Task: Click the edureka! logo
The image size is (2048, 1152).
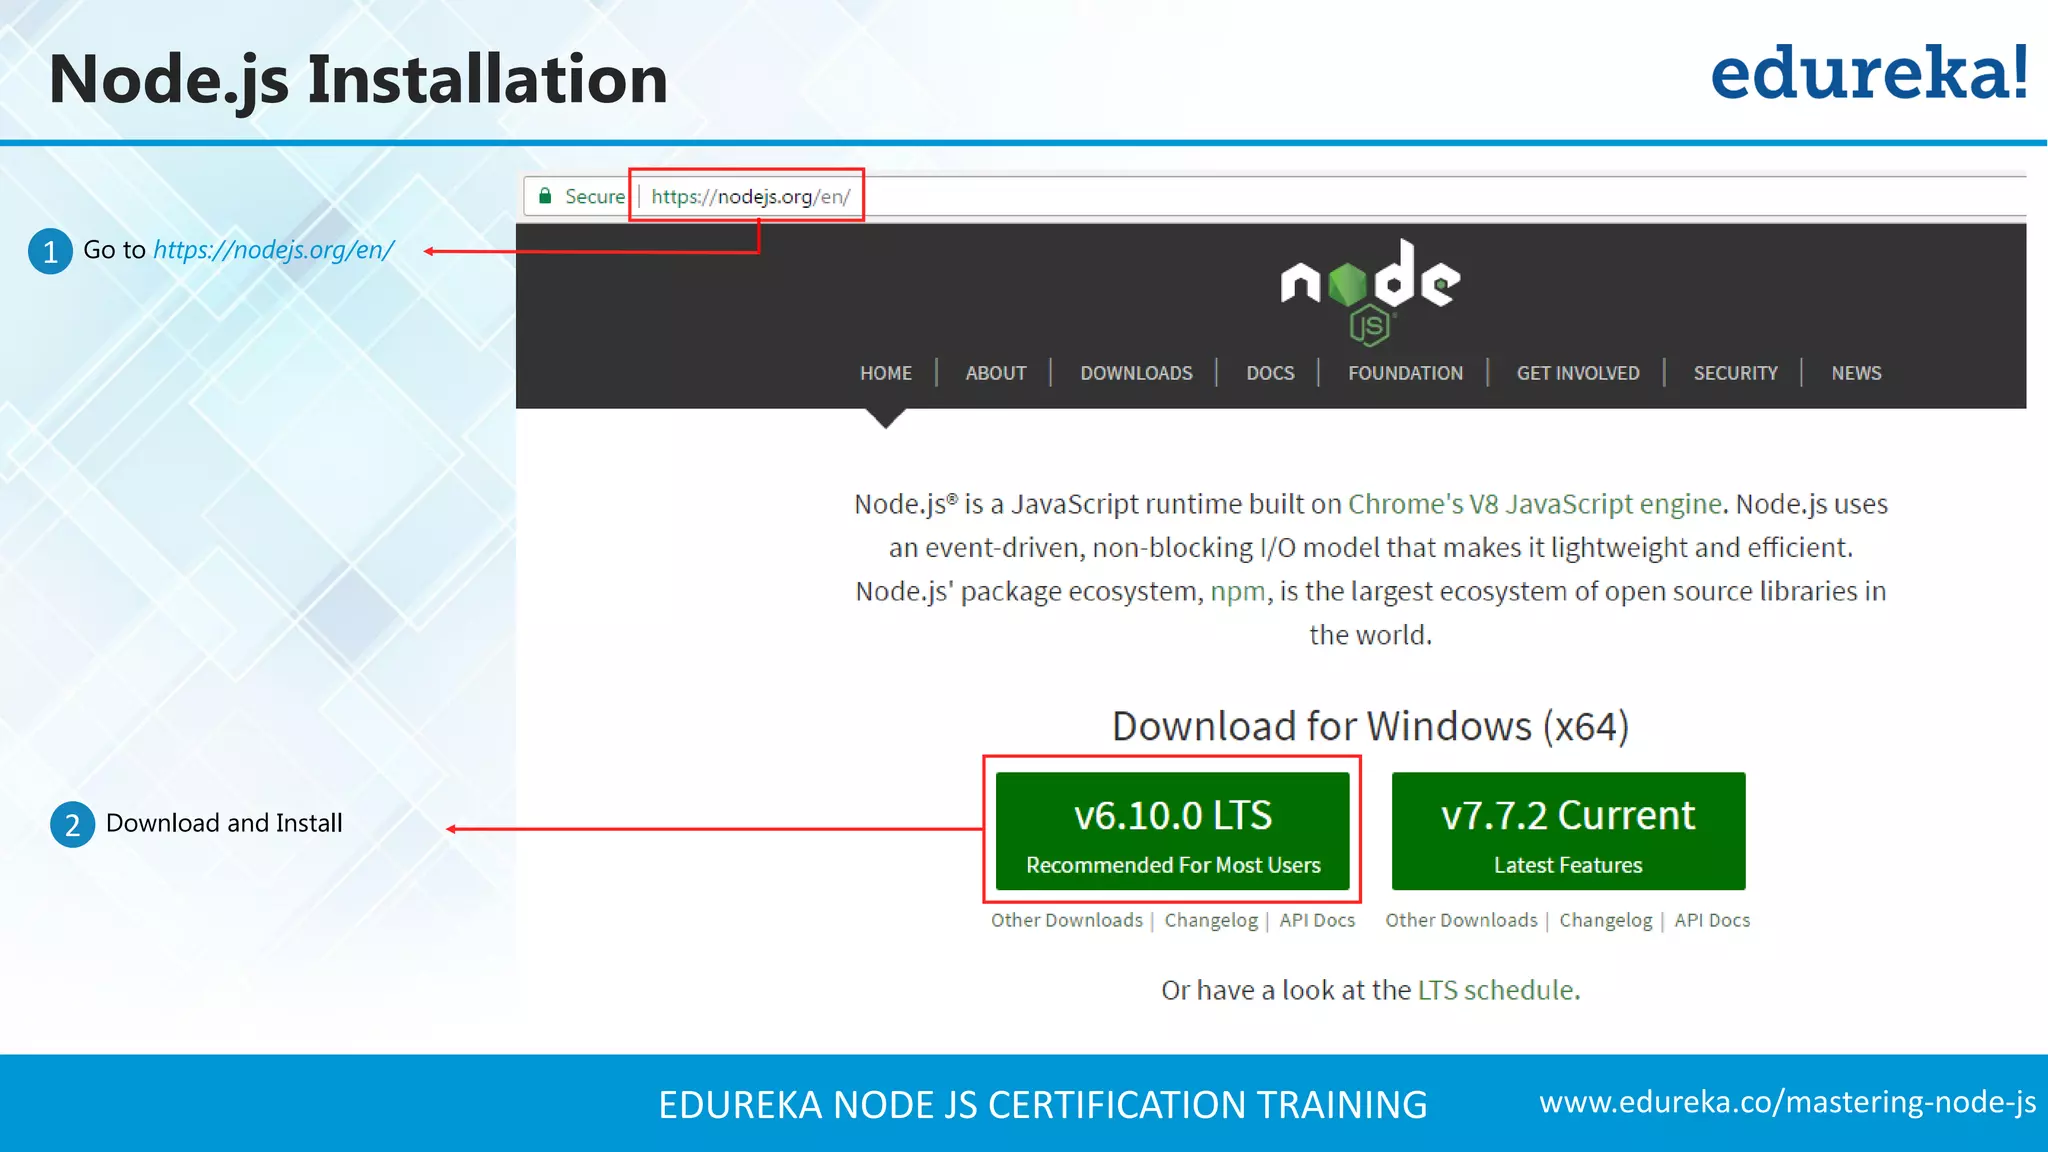Action: 1869,73
